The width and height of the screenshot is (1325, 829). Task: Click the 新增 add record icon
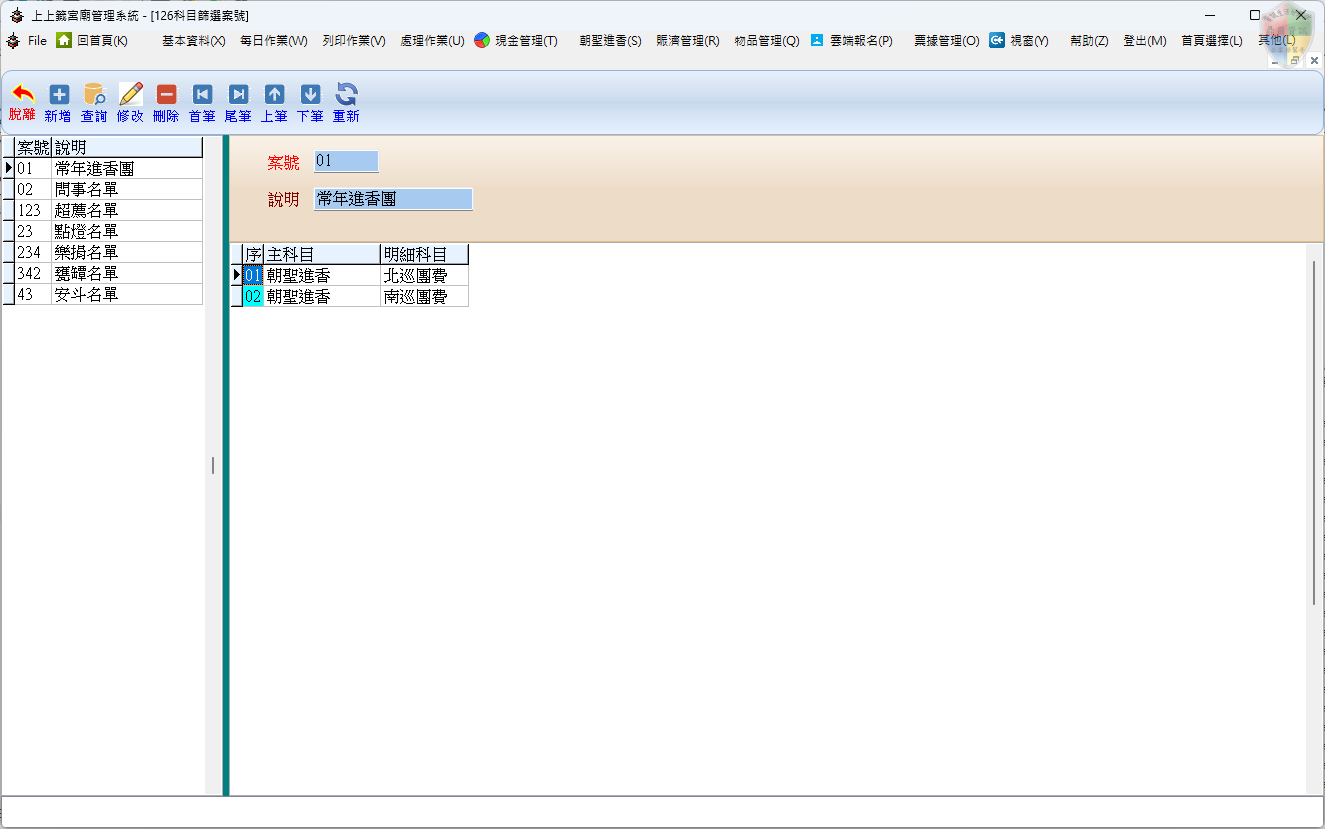pyautogui.click(x=59, y=95)
